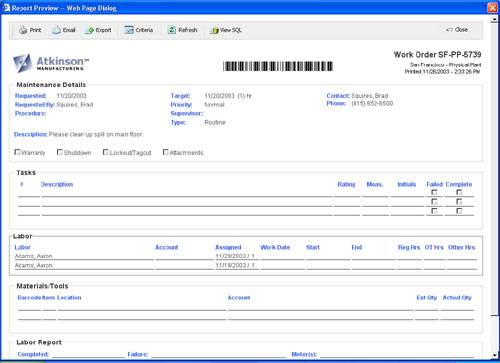Viewport: 500px width, 363px height.
Task: Check Complete box in second task row
Action: 459,202
